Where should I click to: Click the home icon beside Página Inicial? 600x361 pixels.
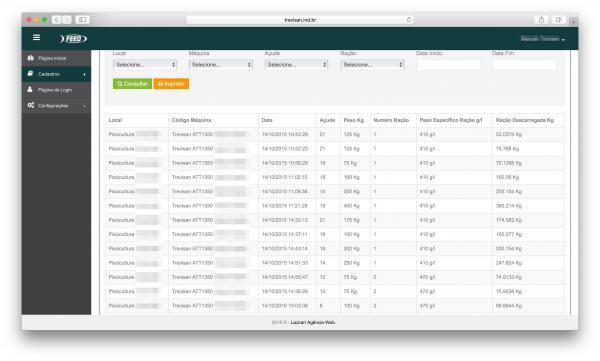pyautogui.click(x=31, y=58)
